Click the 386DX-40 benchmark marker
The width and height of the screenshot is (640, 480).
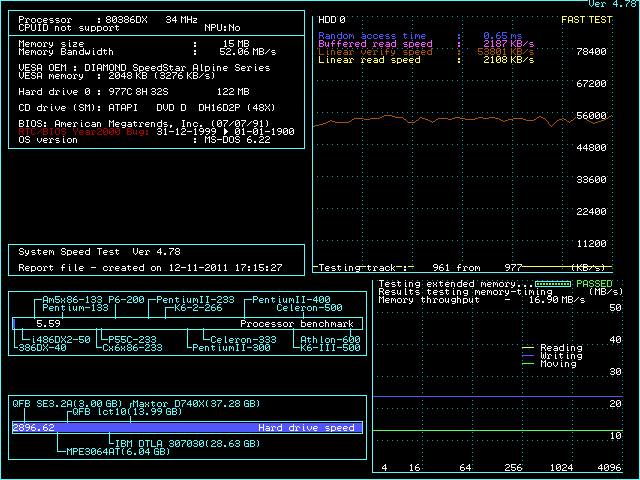[x=43, y=347]
